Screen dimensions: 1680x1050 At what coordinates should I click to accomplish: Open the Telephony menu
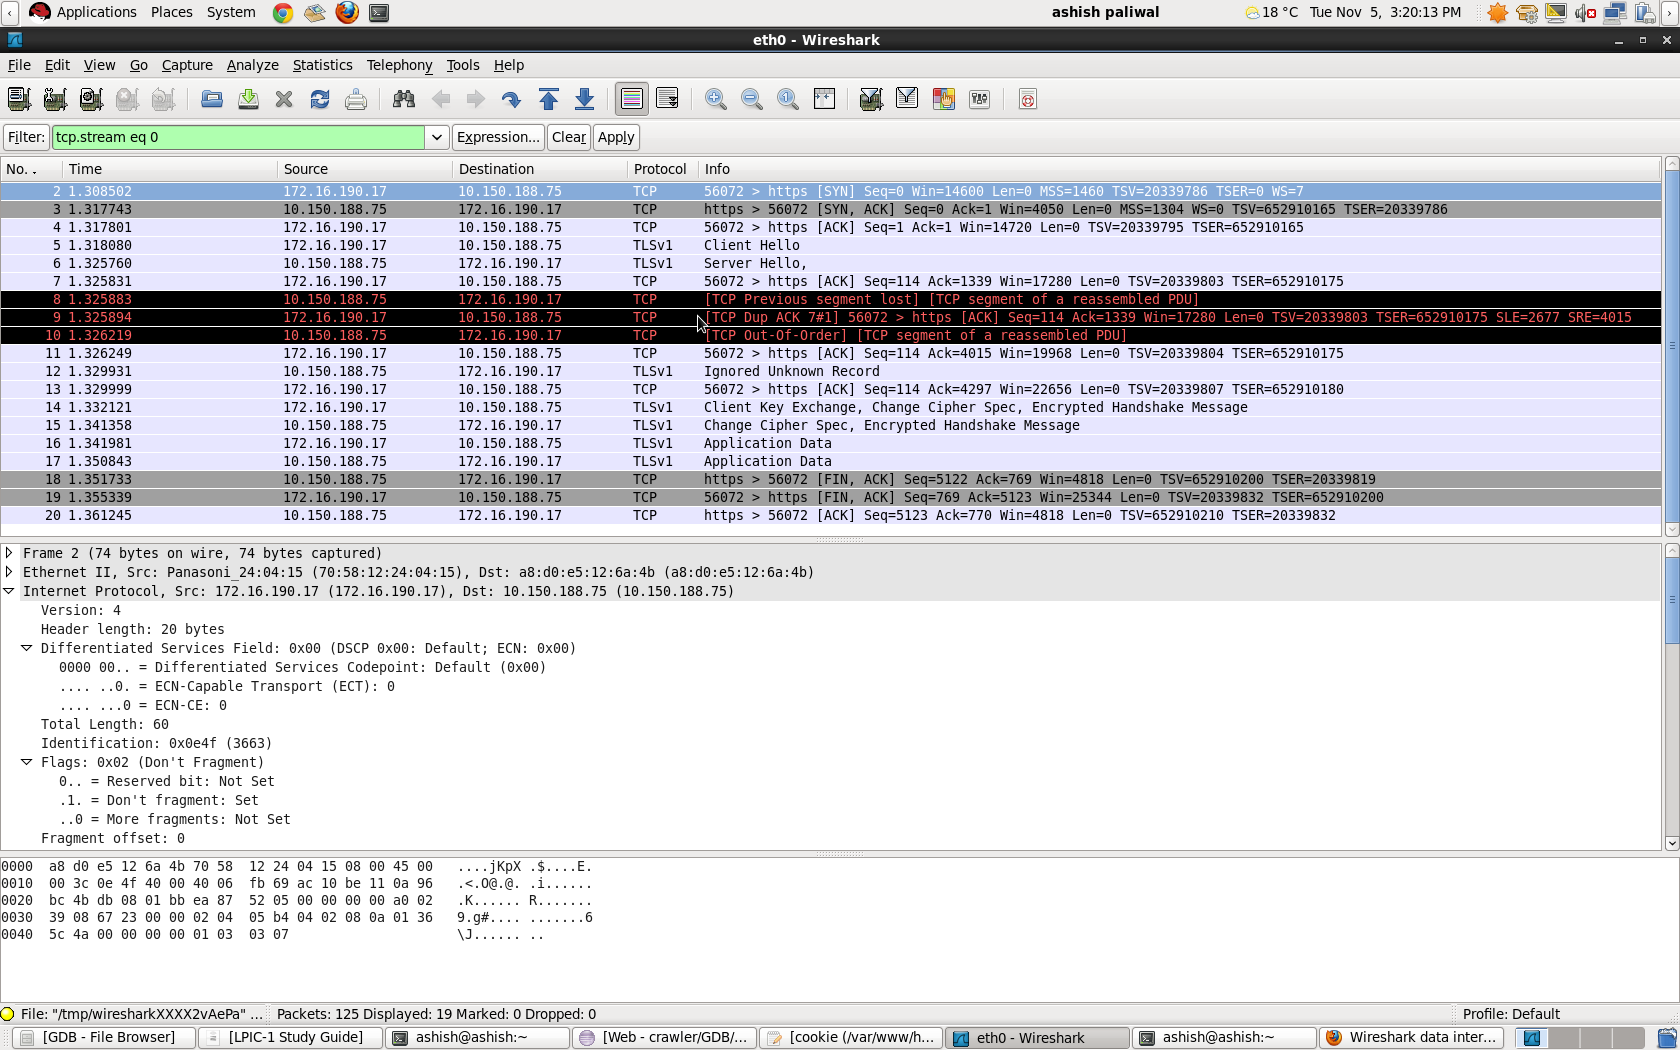point(399,65)
